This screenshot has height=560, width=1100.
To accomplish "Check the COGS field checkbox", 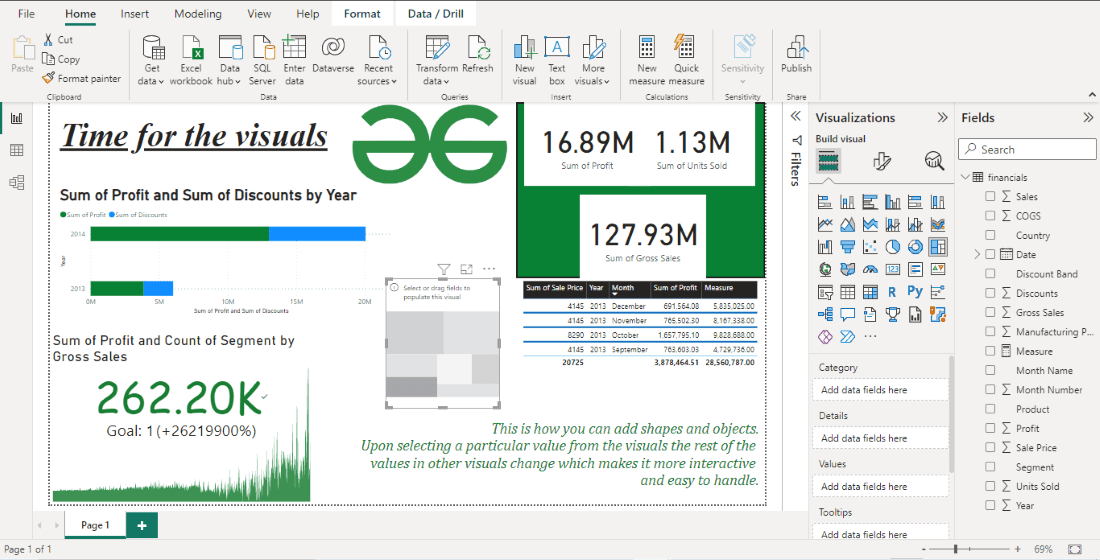I will pyautogui.click(x=990, y=215).
